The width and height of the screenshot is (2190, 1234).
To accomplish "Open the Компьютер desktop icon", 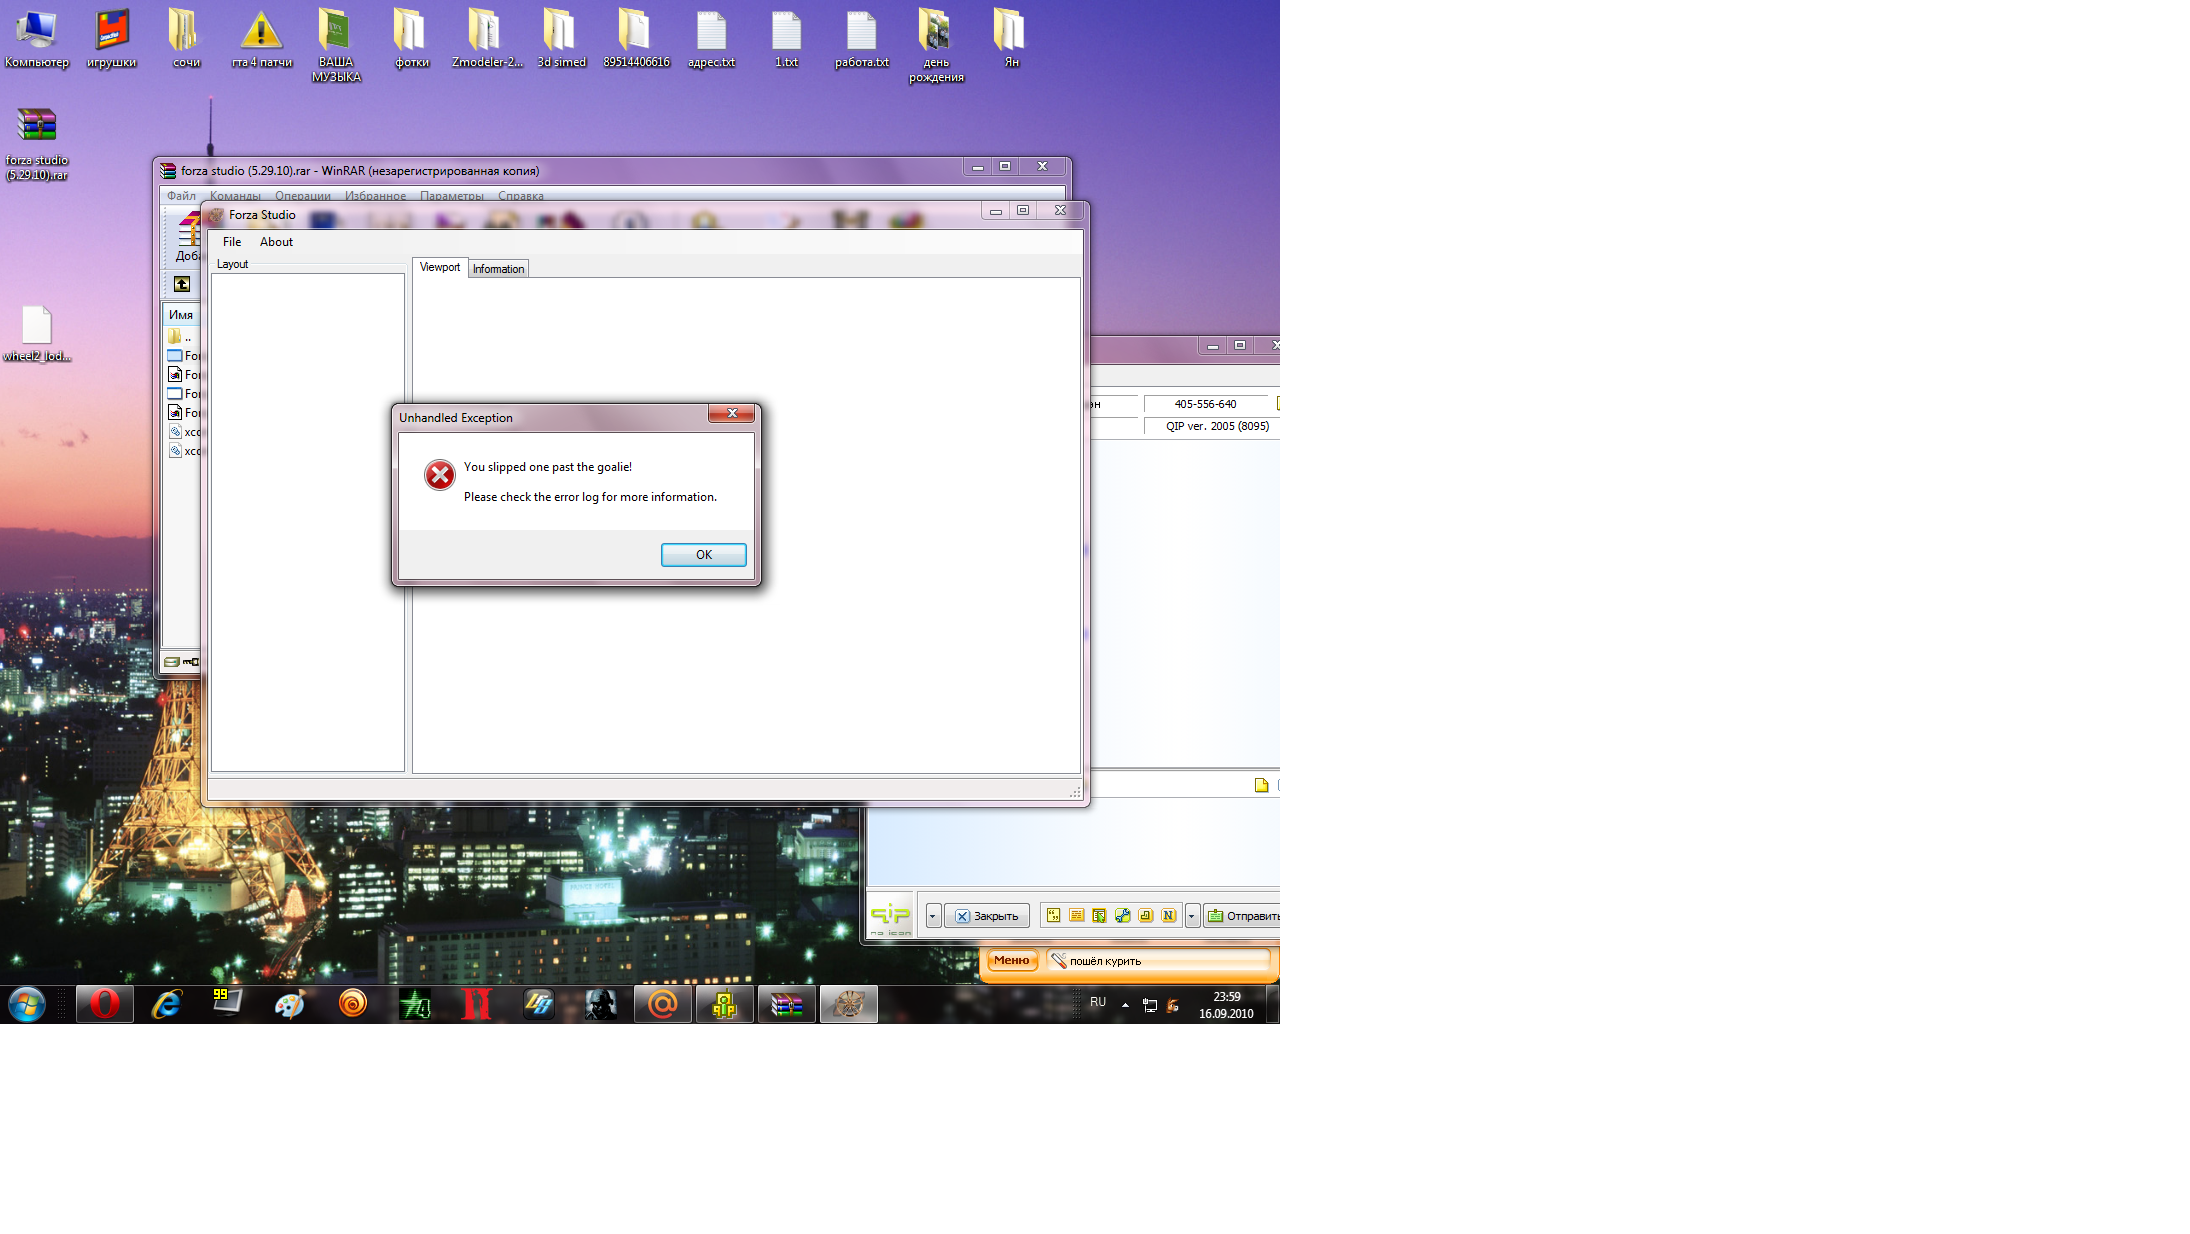I will [37, 40].
